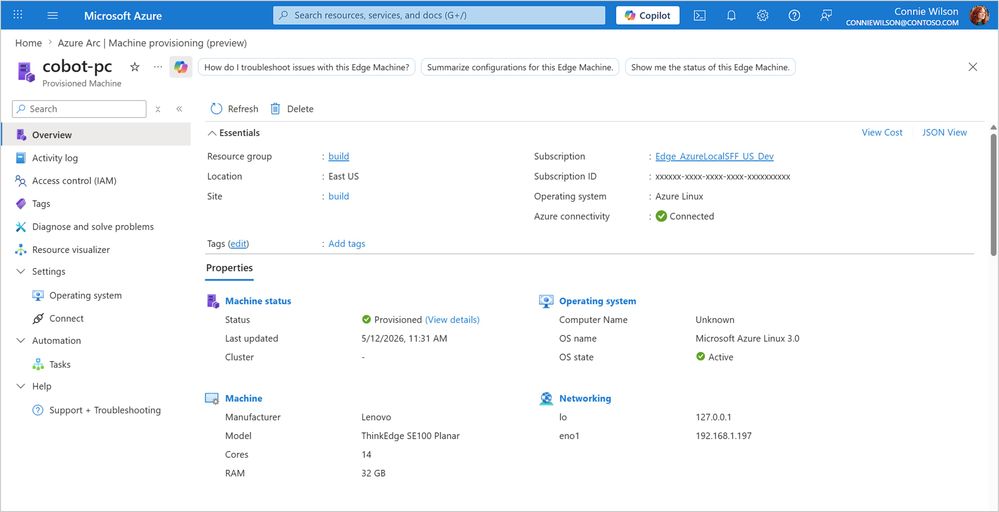Click the Refresh toolbar button
The image size is (999, 512).
[x=234, y=109]
